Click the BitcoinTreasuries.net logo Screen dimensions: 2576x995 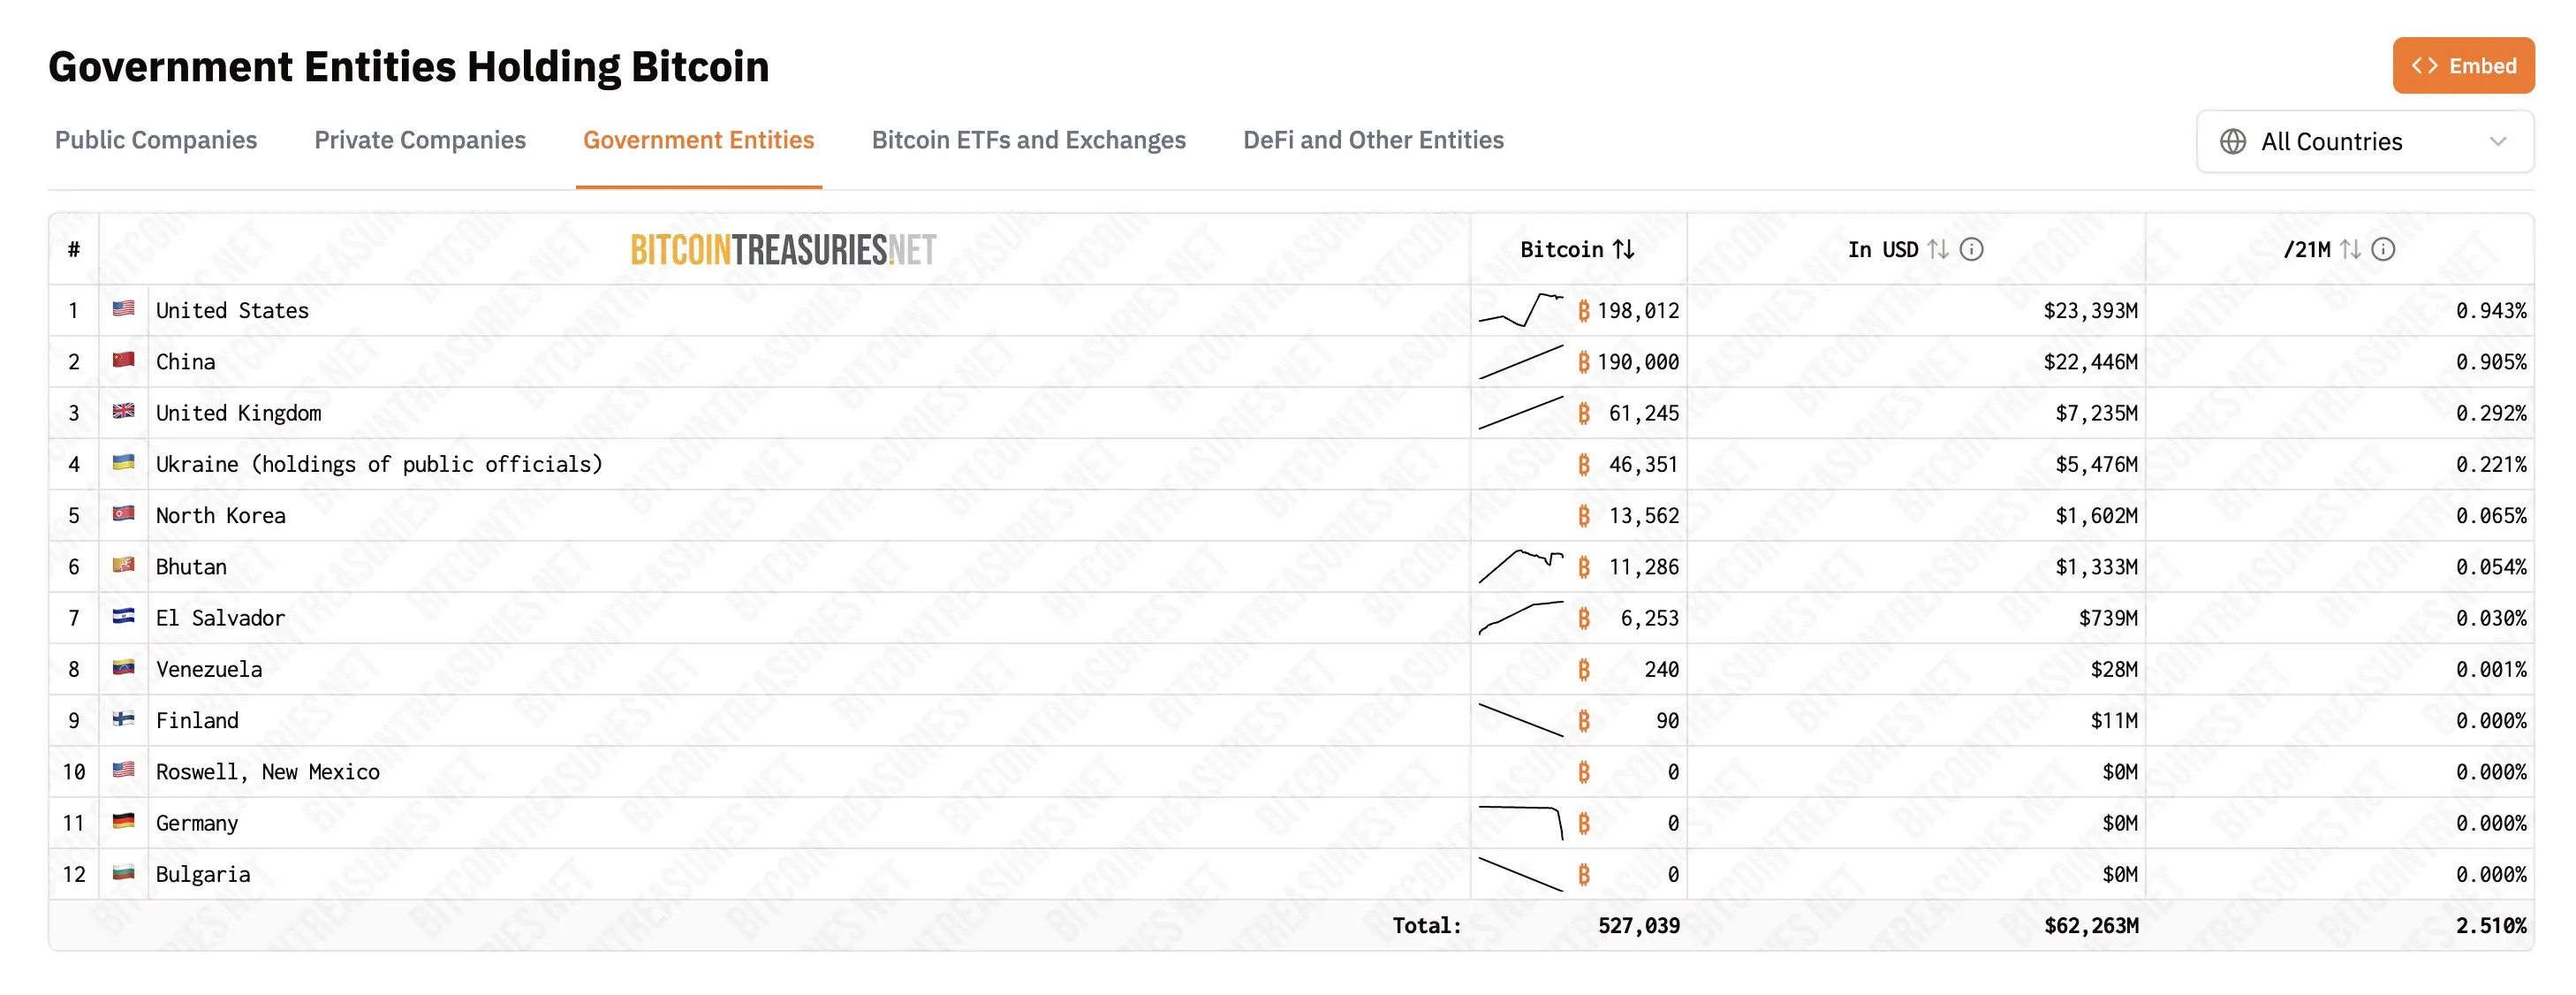(783, 250)
